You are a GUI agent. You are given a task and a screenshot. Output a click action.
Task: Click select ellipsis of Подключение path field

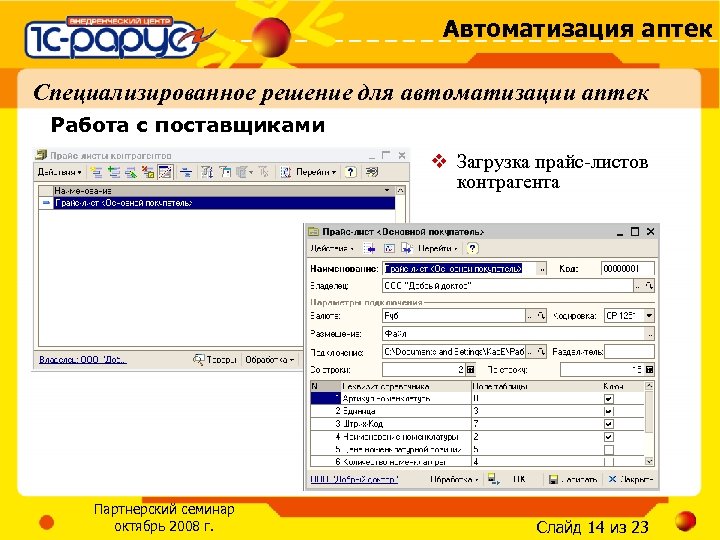[530, 352]
